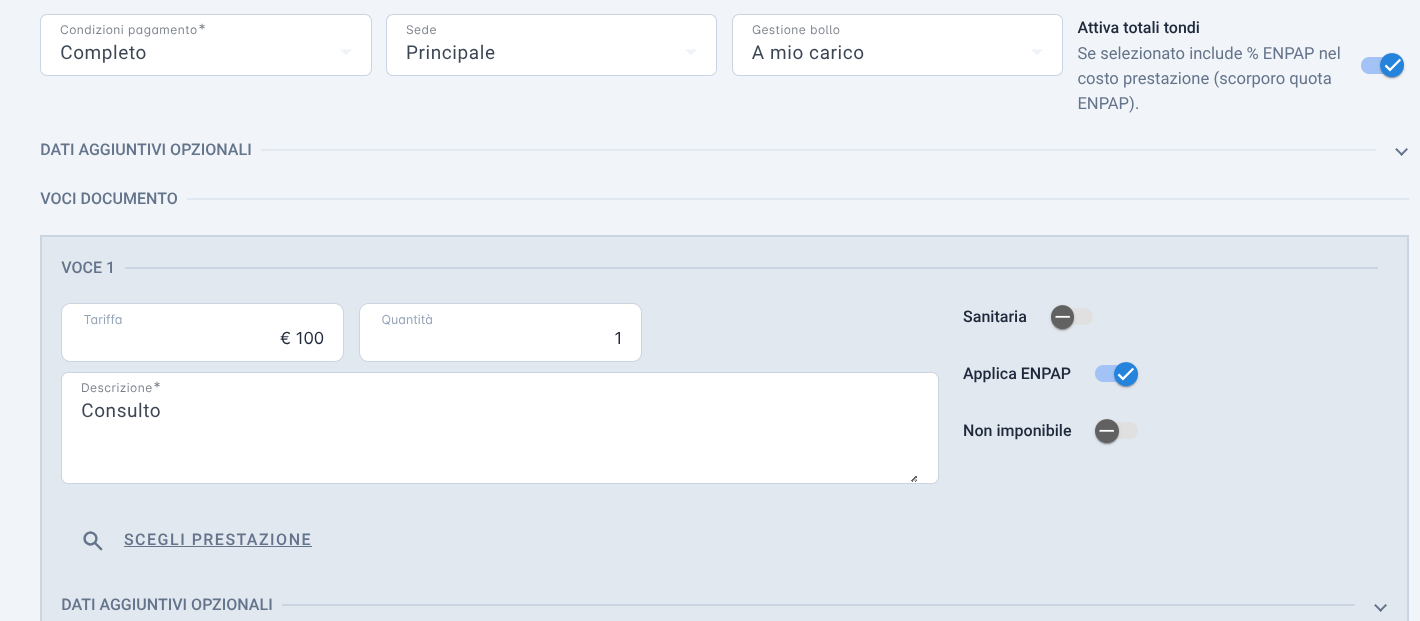Click the Sede dropdown arrow icon
This screenshot has height=621, width=1420.
click(691, 52)
